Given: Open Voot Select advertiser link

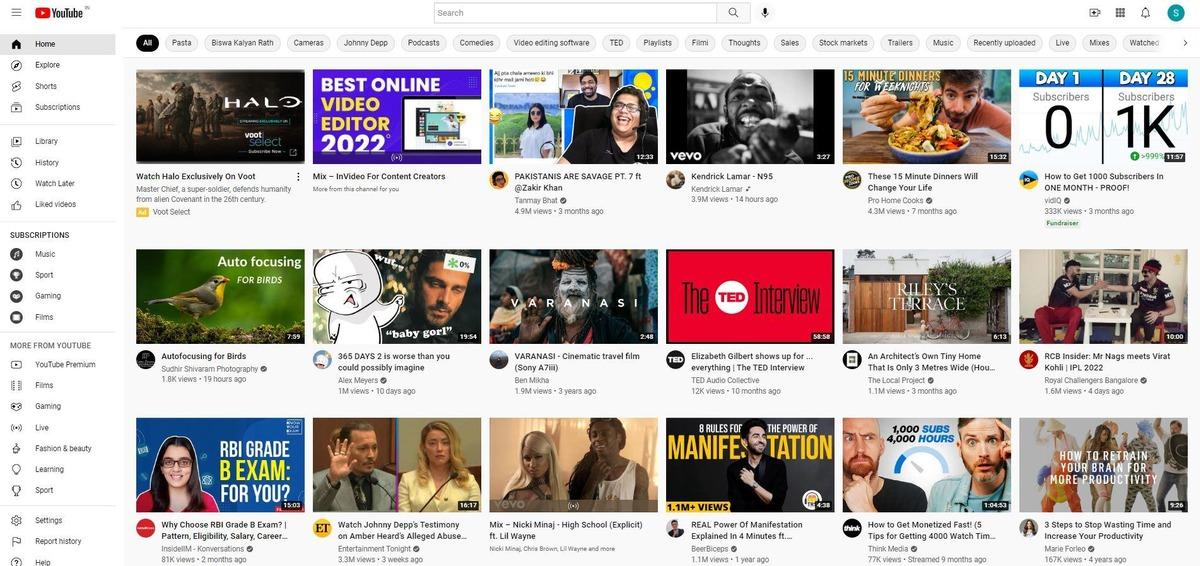Looking at the screenshot, I should click(x=171, y=212).
